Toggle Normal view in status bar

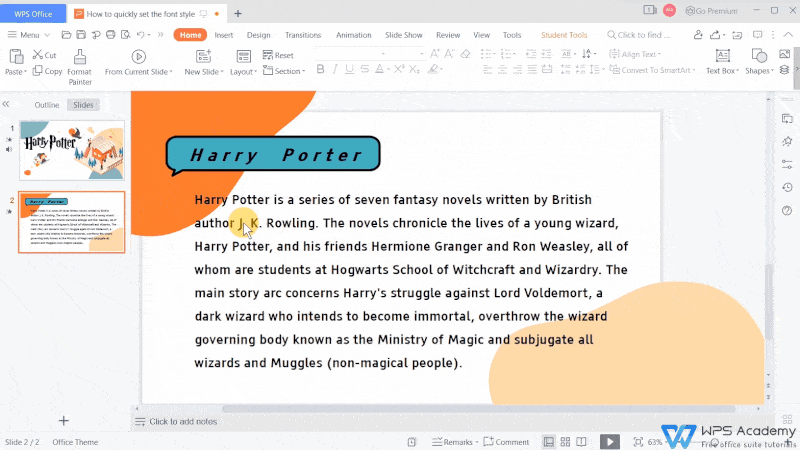click(548, 442)
